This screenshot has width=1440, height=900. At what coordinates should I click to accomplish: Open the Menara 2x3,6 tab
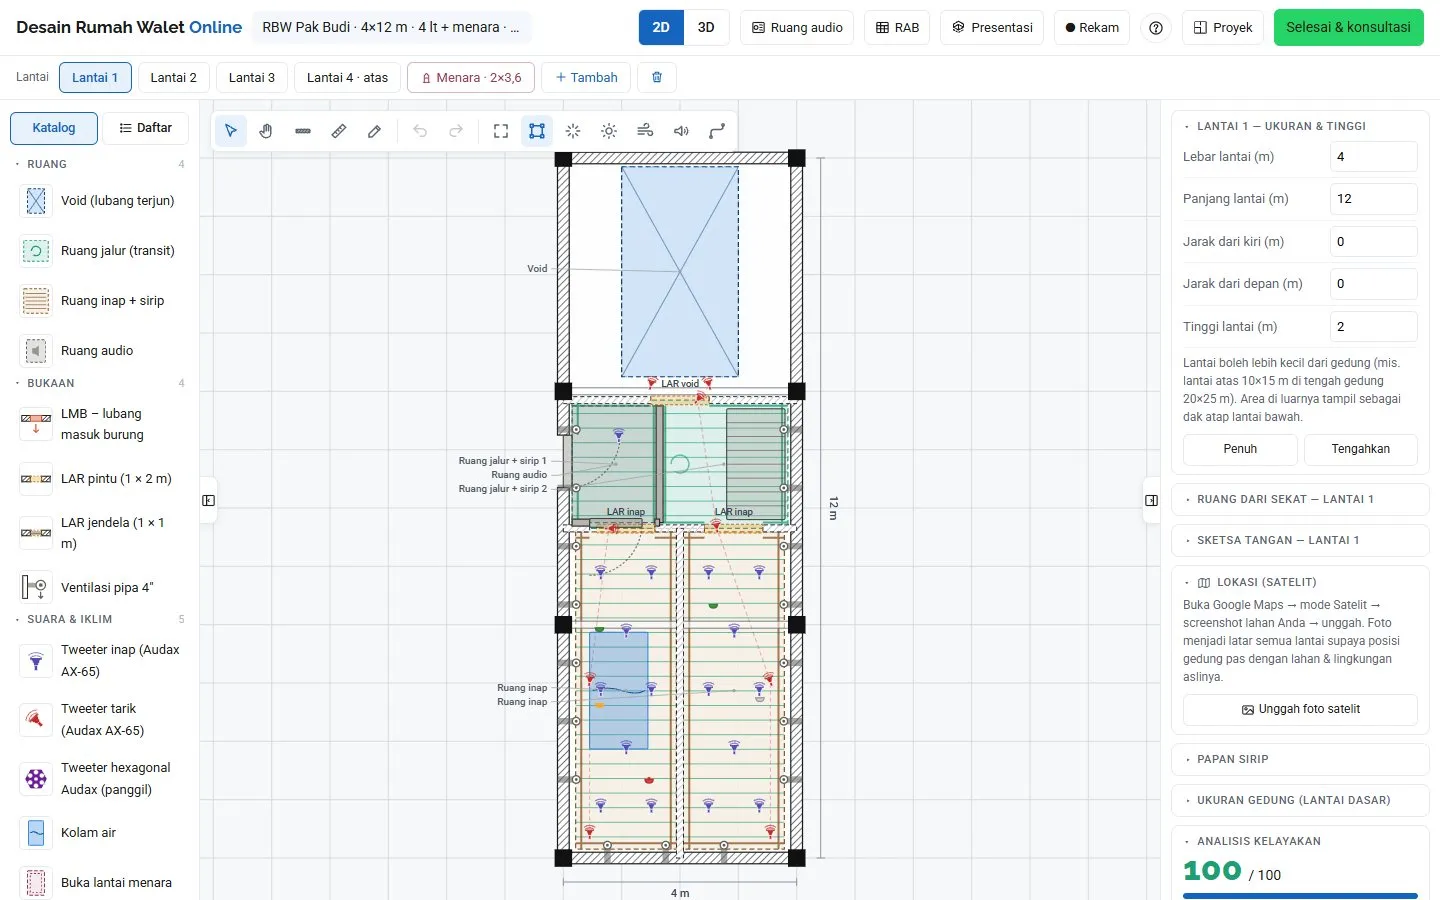[x=471, y=77]
